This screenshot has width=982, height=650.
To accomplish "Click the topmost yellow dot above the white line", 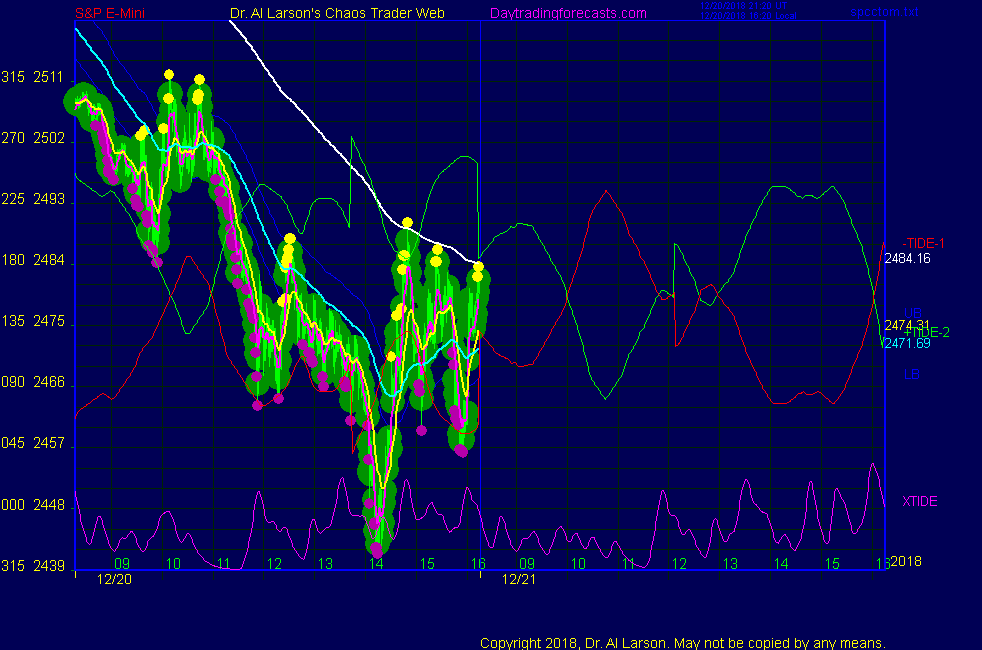I will click(x=408, y=222).
